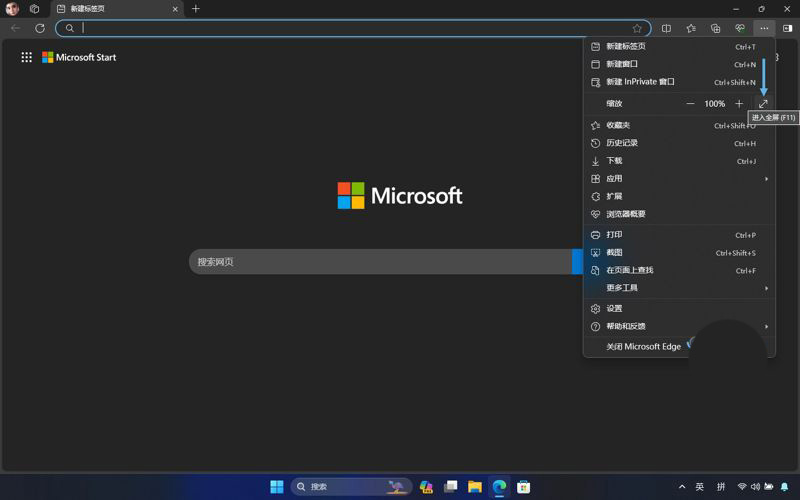Select 新建窗口 menu item
Image resolution: width=800 pixels, height=500 pixels.
[x=679, y=64]
